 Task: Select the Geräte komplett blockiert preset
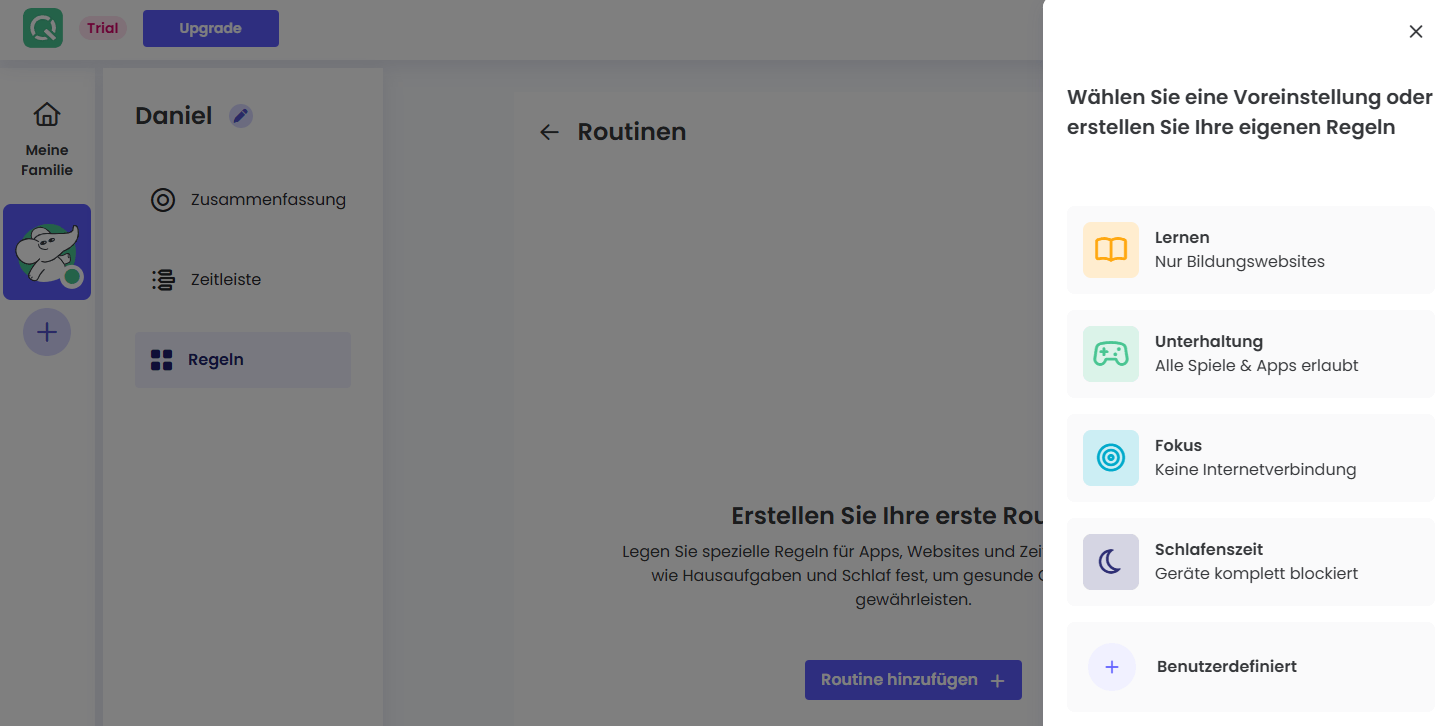(x=1256, y=574)
